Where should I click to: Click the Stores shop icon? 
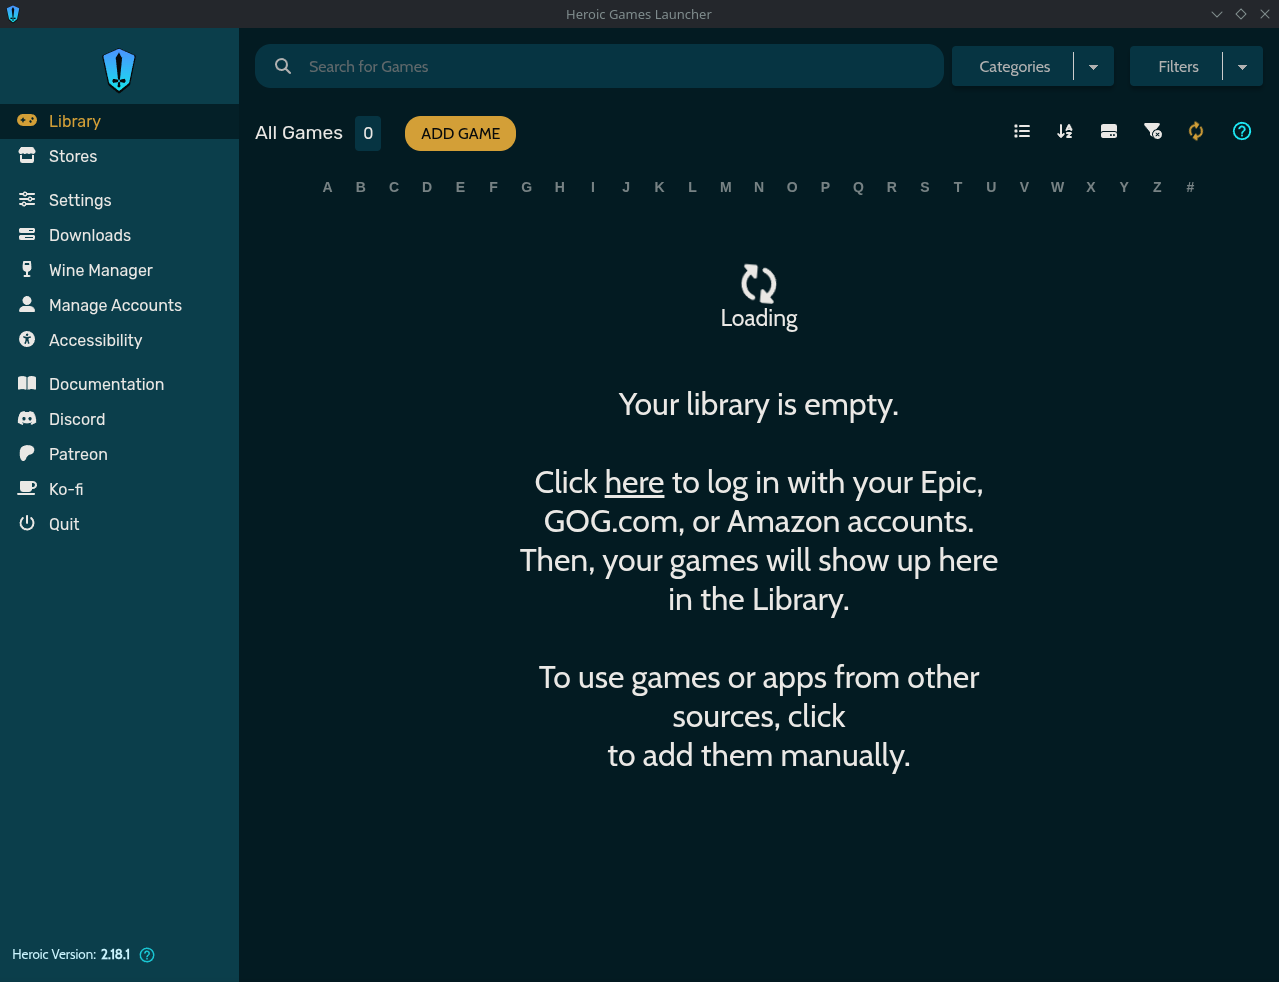(x=27, y=155)
